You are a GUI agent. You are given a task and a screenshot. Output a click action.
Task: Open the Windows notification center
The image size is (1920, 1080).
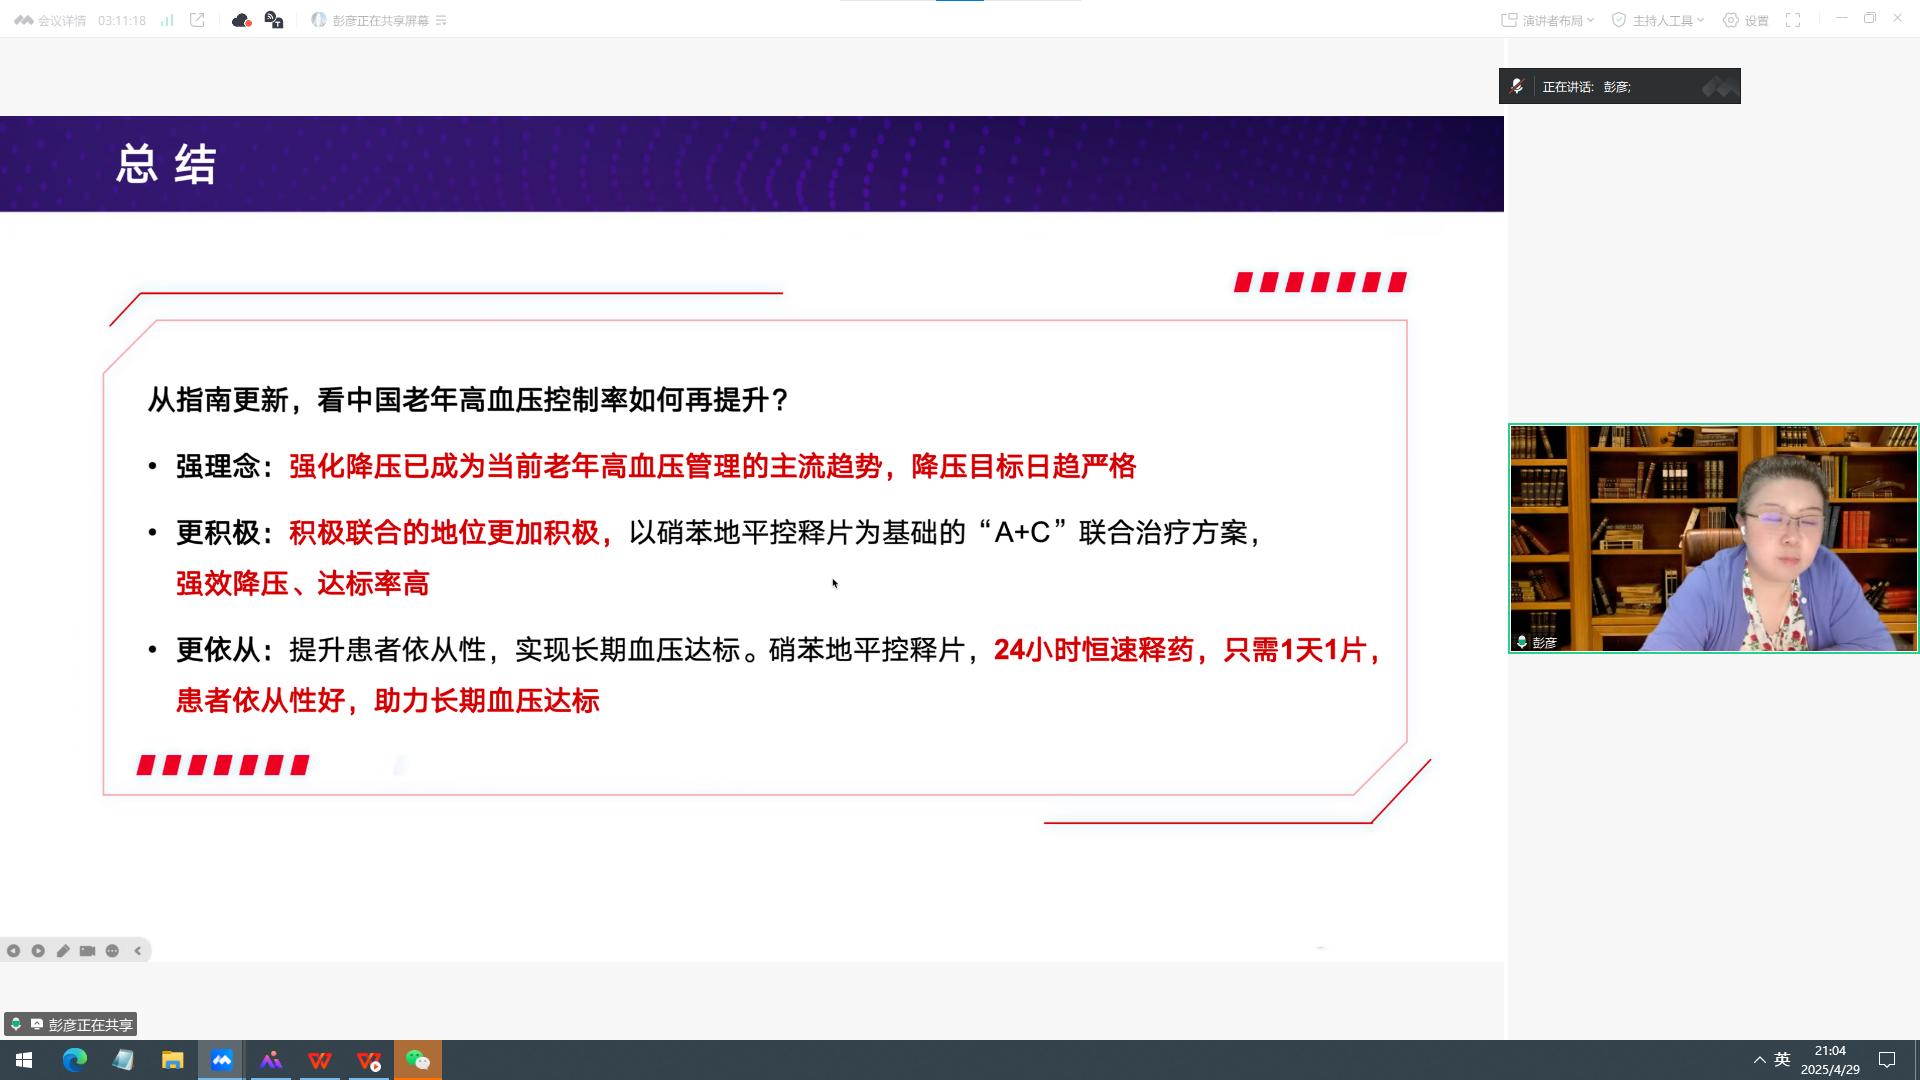pyautogui.click(x=1887, y=1060)
